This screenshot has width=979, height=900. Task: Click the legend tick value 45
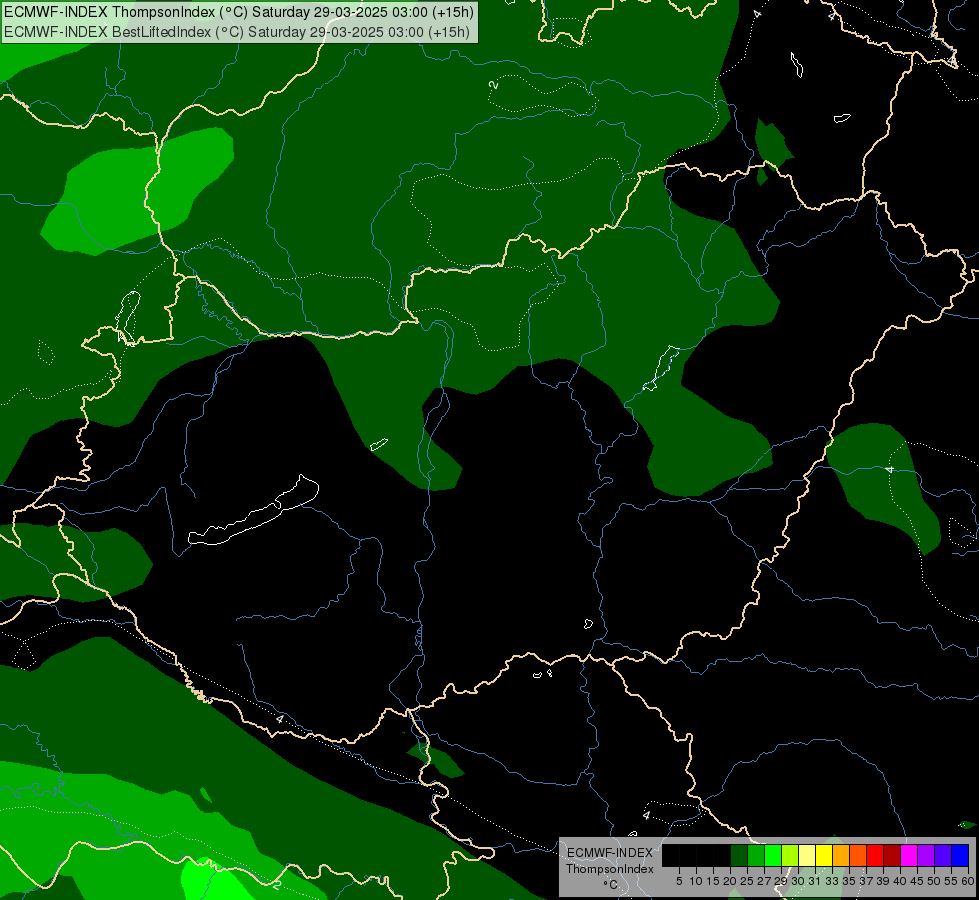click(x=918, y=881)
